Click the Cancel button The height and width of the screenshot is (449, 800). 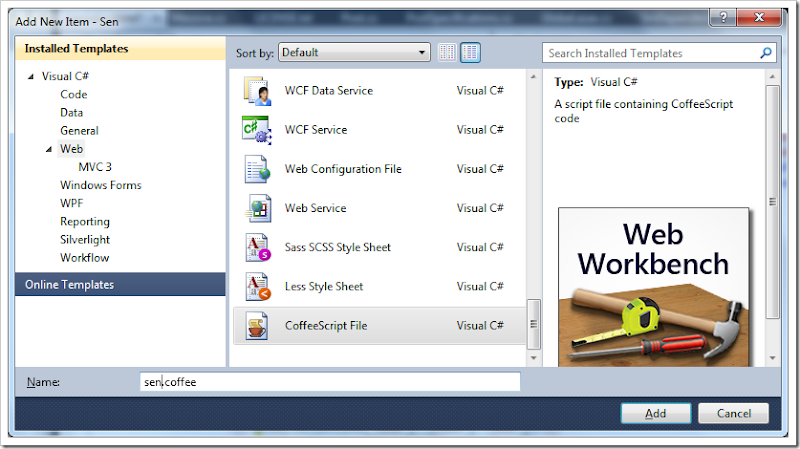(x=734, y=413)
